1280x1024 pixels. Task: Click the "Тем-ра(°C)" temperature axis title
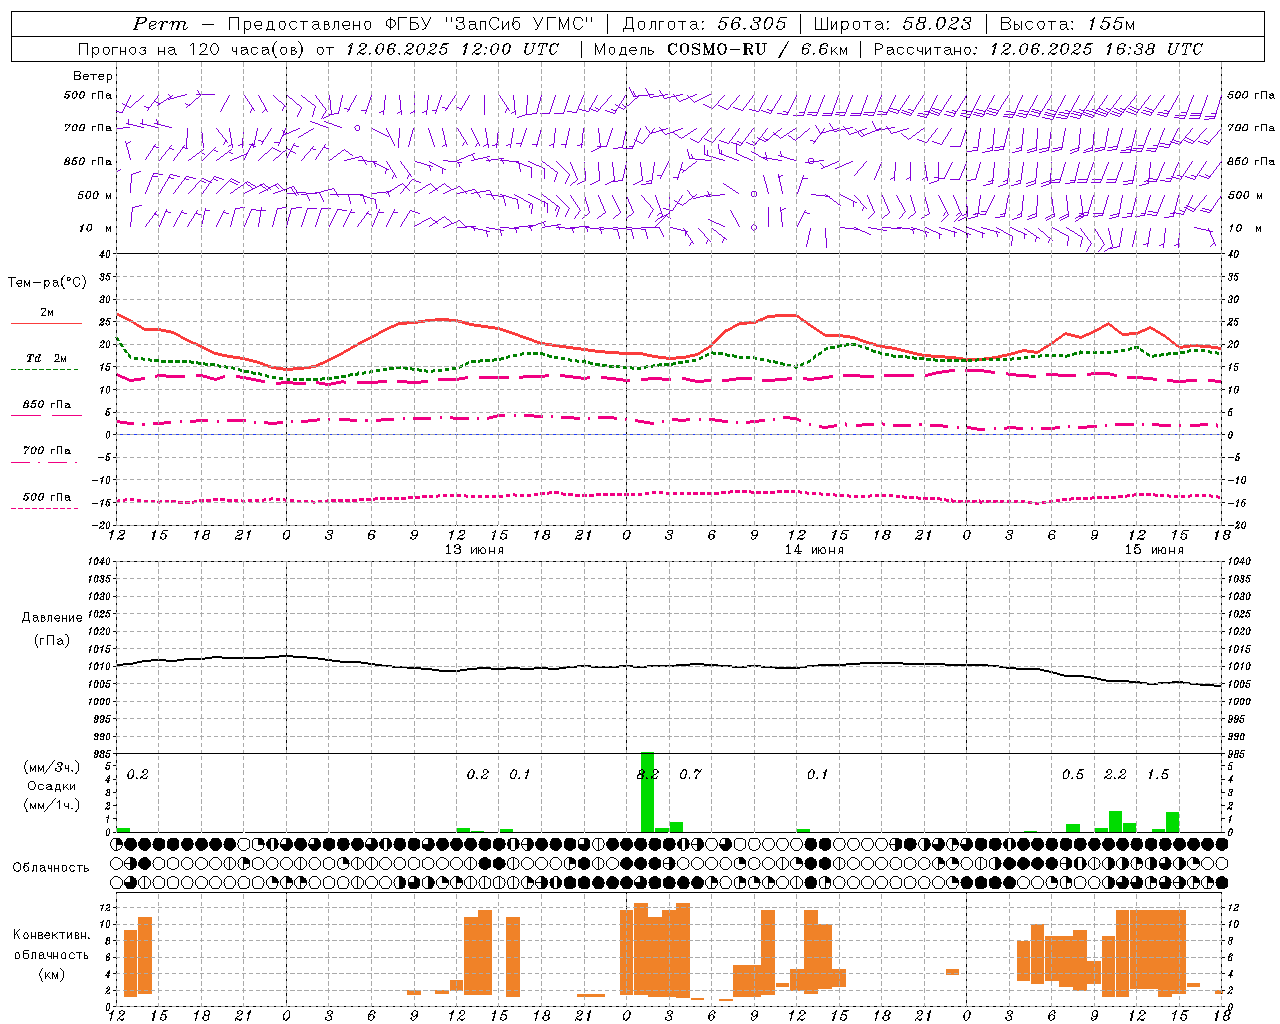[x=47, y=283]
